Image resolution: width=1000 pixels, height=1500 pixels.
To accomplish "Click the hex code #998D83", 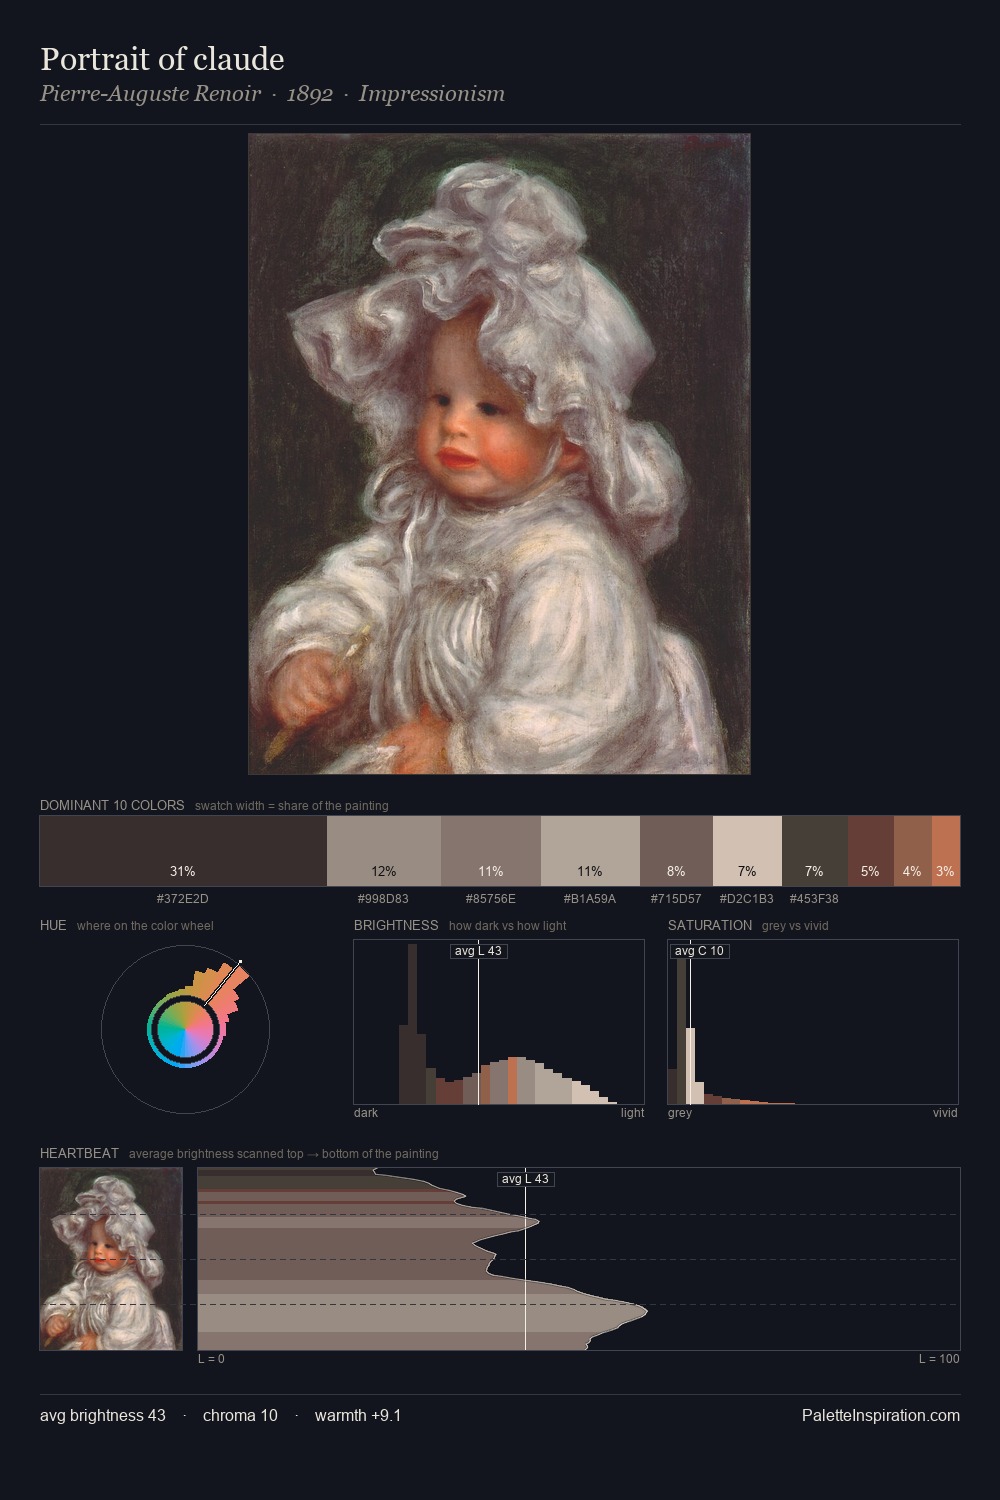I will point(384,899).
